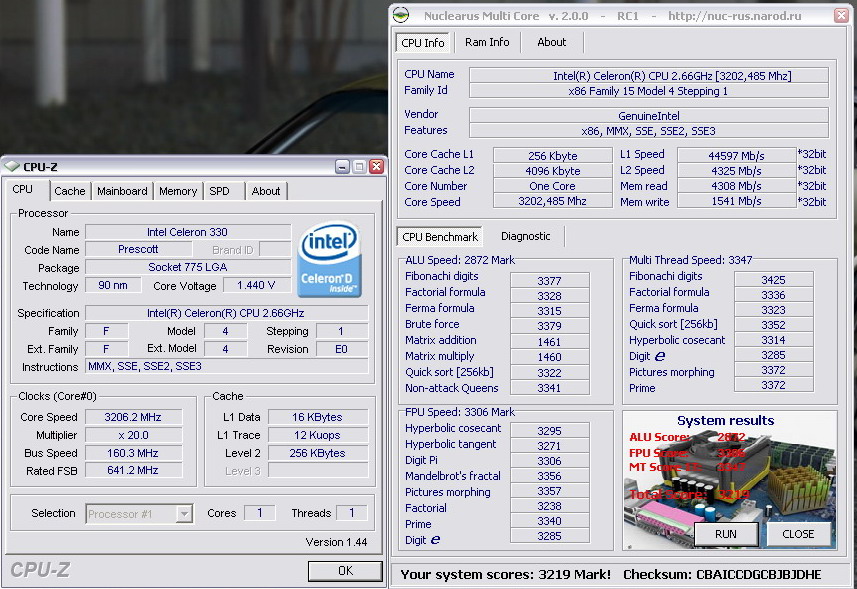Click the L2 Speed 4325 Mb/s value

(736, 170)
